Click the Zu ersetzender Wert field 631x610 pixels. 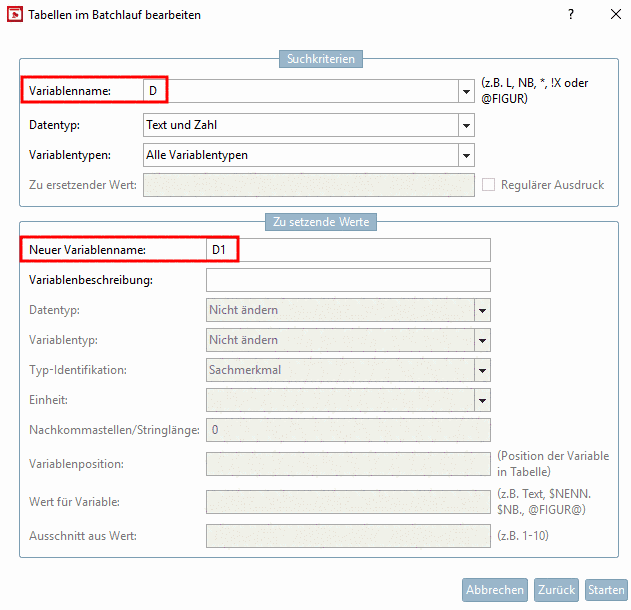[309, 185]
